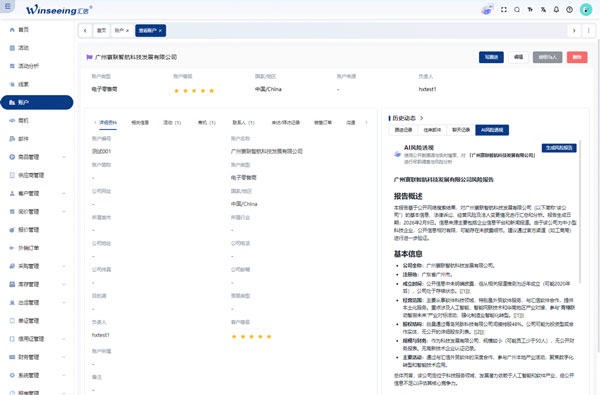Click the red 删除 button
The width and height of the screenshot is (600, 395).
pyautogui.click(x=577, y=57)
